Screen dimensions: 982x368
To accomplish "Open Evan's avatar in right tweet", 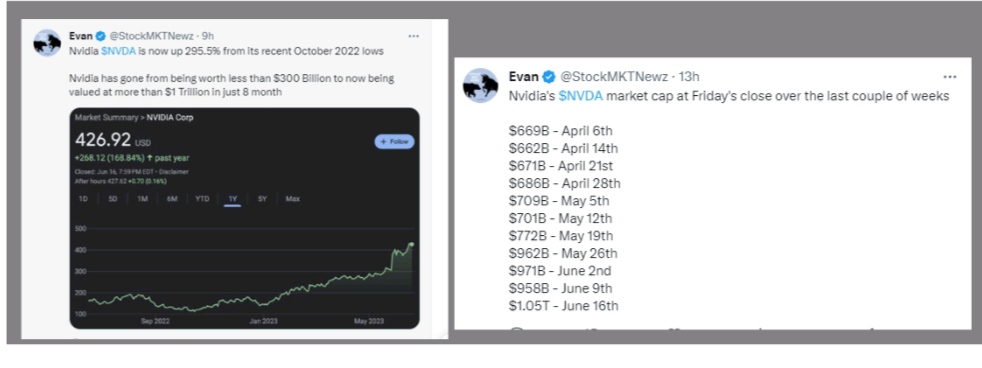I will point(480,85).
